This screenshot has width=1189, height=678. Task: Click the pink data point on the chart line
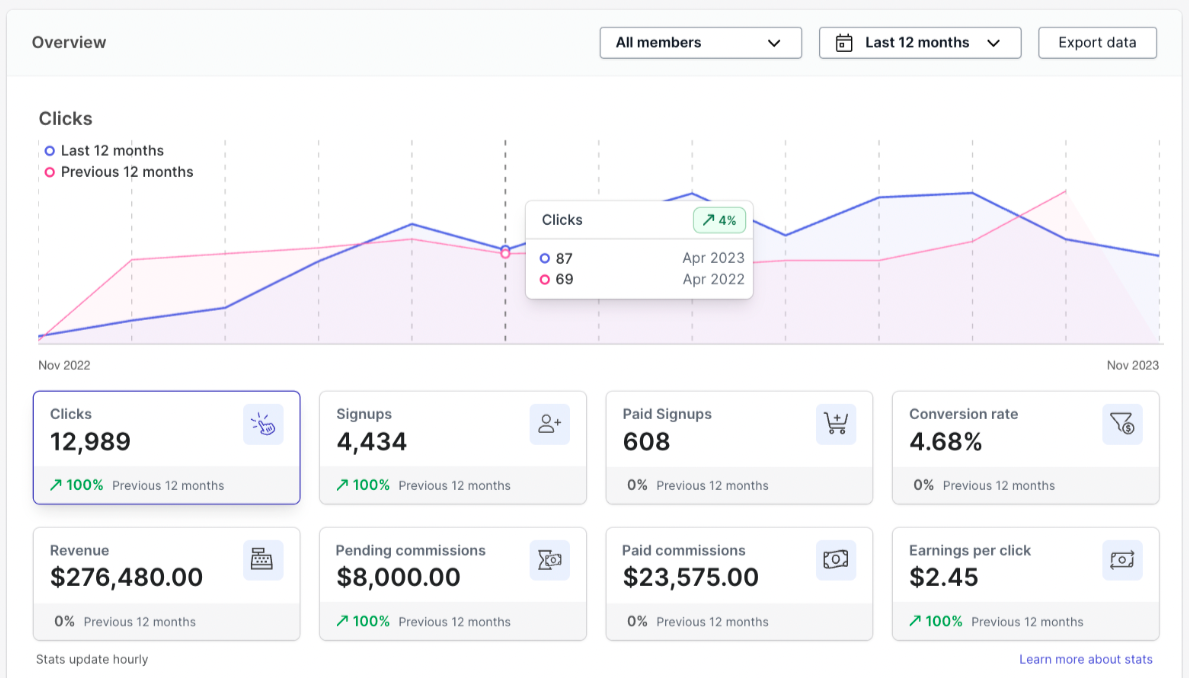[x=505, y=254]
